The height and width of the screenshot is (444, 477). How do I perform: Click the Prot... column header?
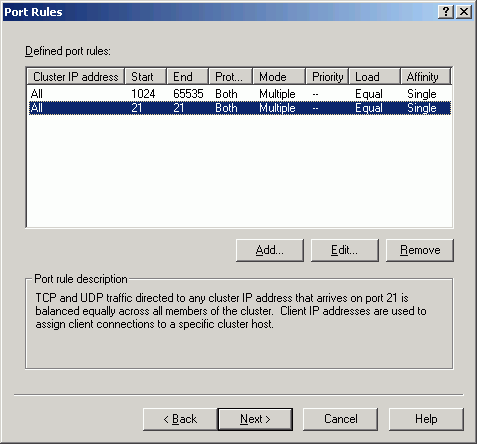point(231,77)
